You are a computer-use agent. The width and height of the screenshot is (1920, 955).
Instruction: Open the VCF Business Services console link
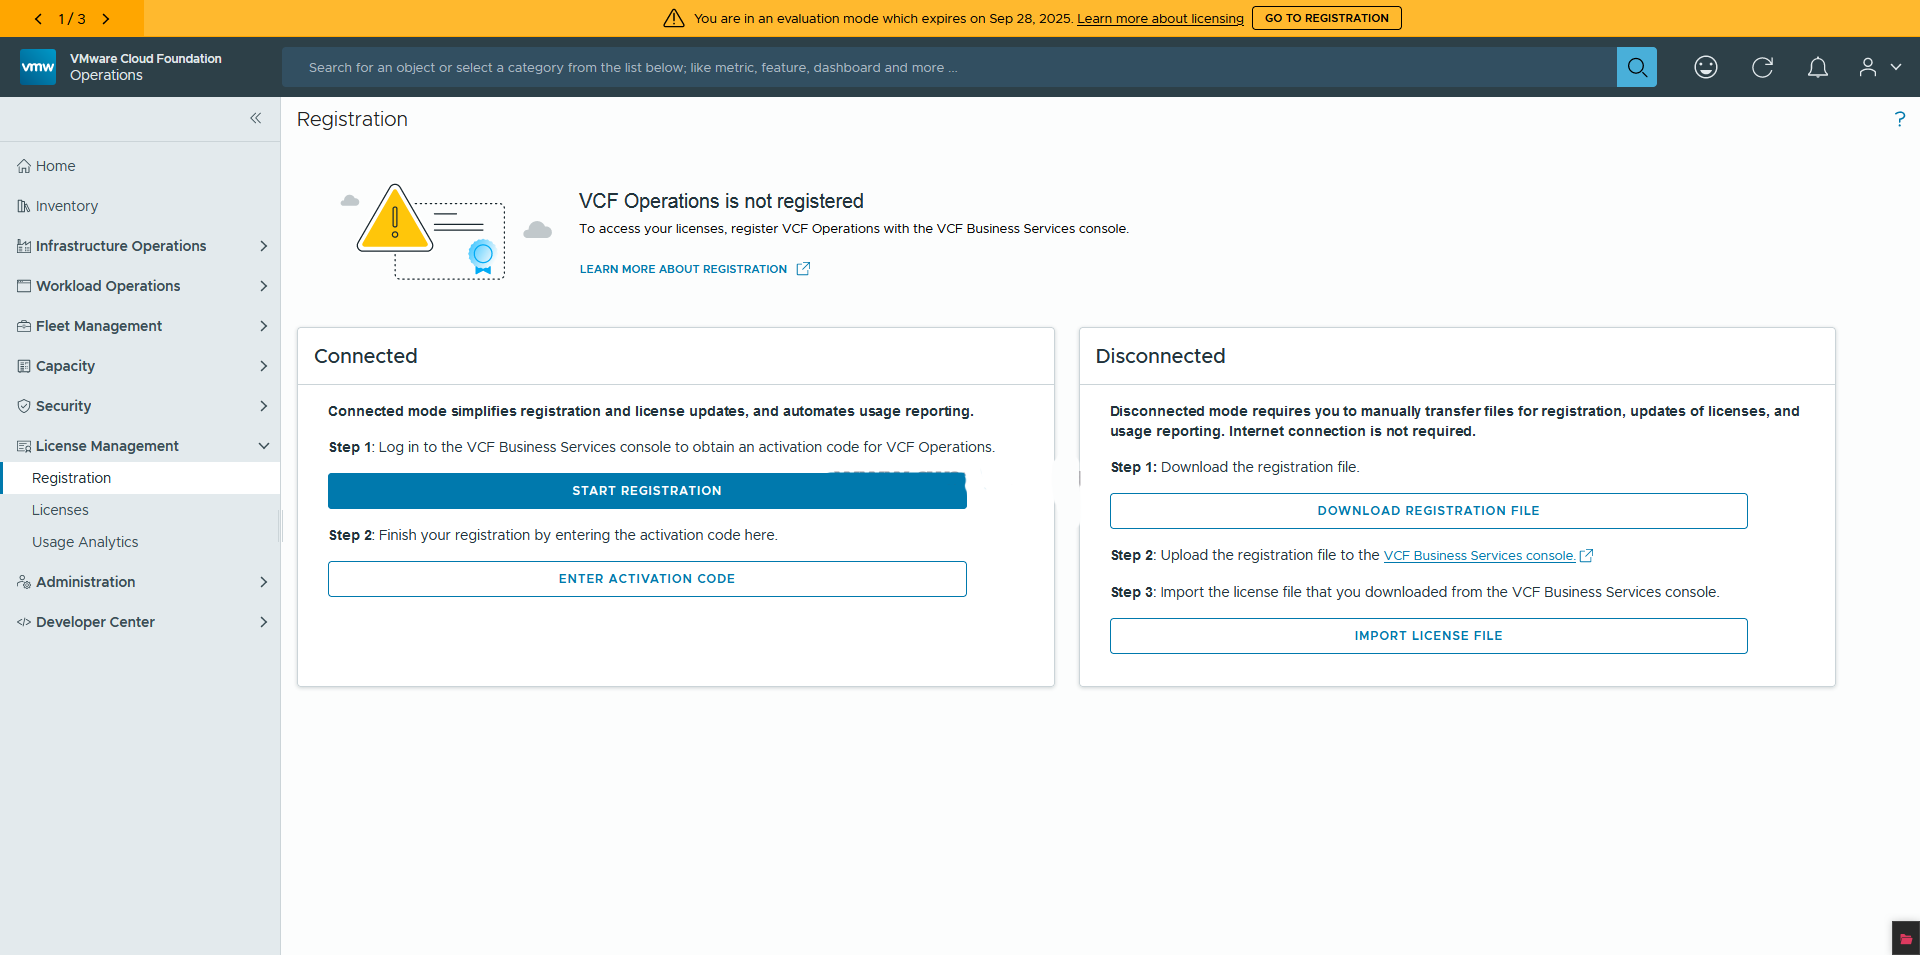point(1479,556)
